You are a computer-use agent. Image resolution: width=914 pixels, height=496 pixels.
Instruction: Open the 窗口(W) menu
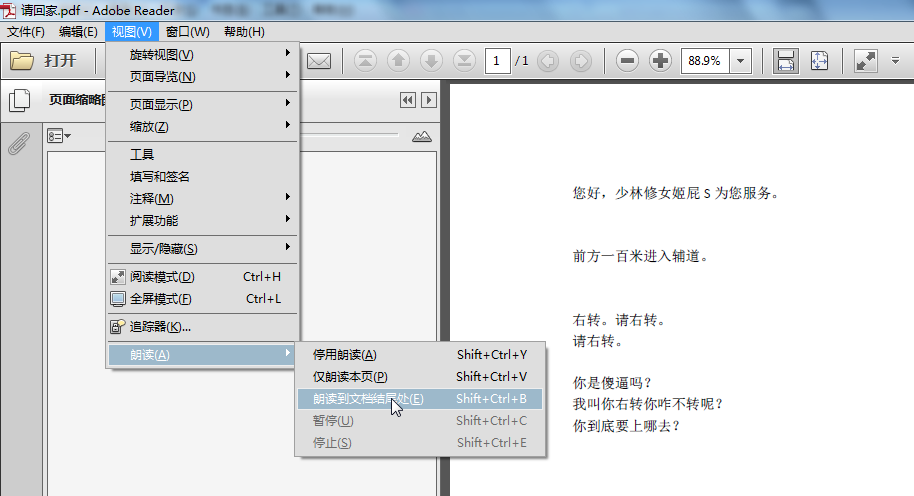[x=187, y=32]
